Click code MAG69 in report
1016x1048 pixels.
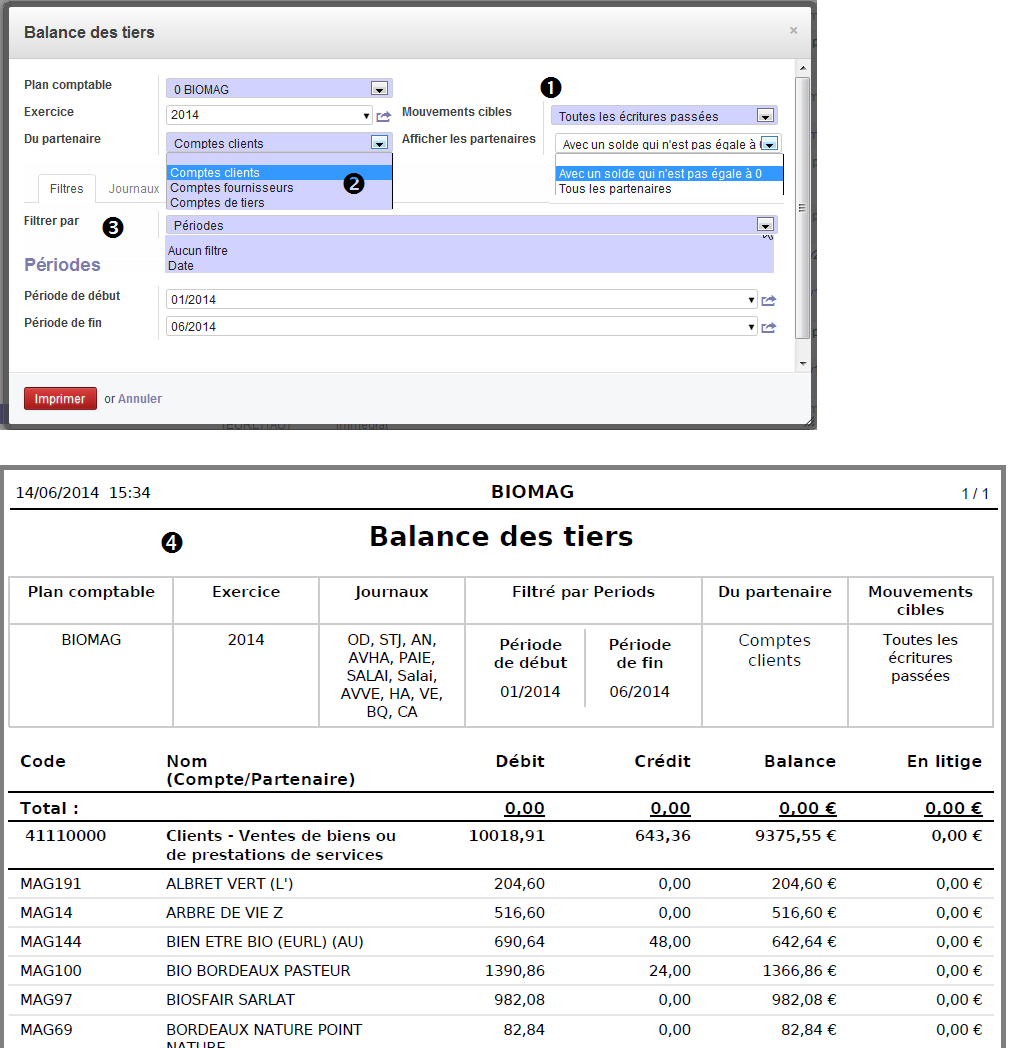46,1029
